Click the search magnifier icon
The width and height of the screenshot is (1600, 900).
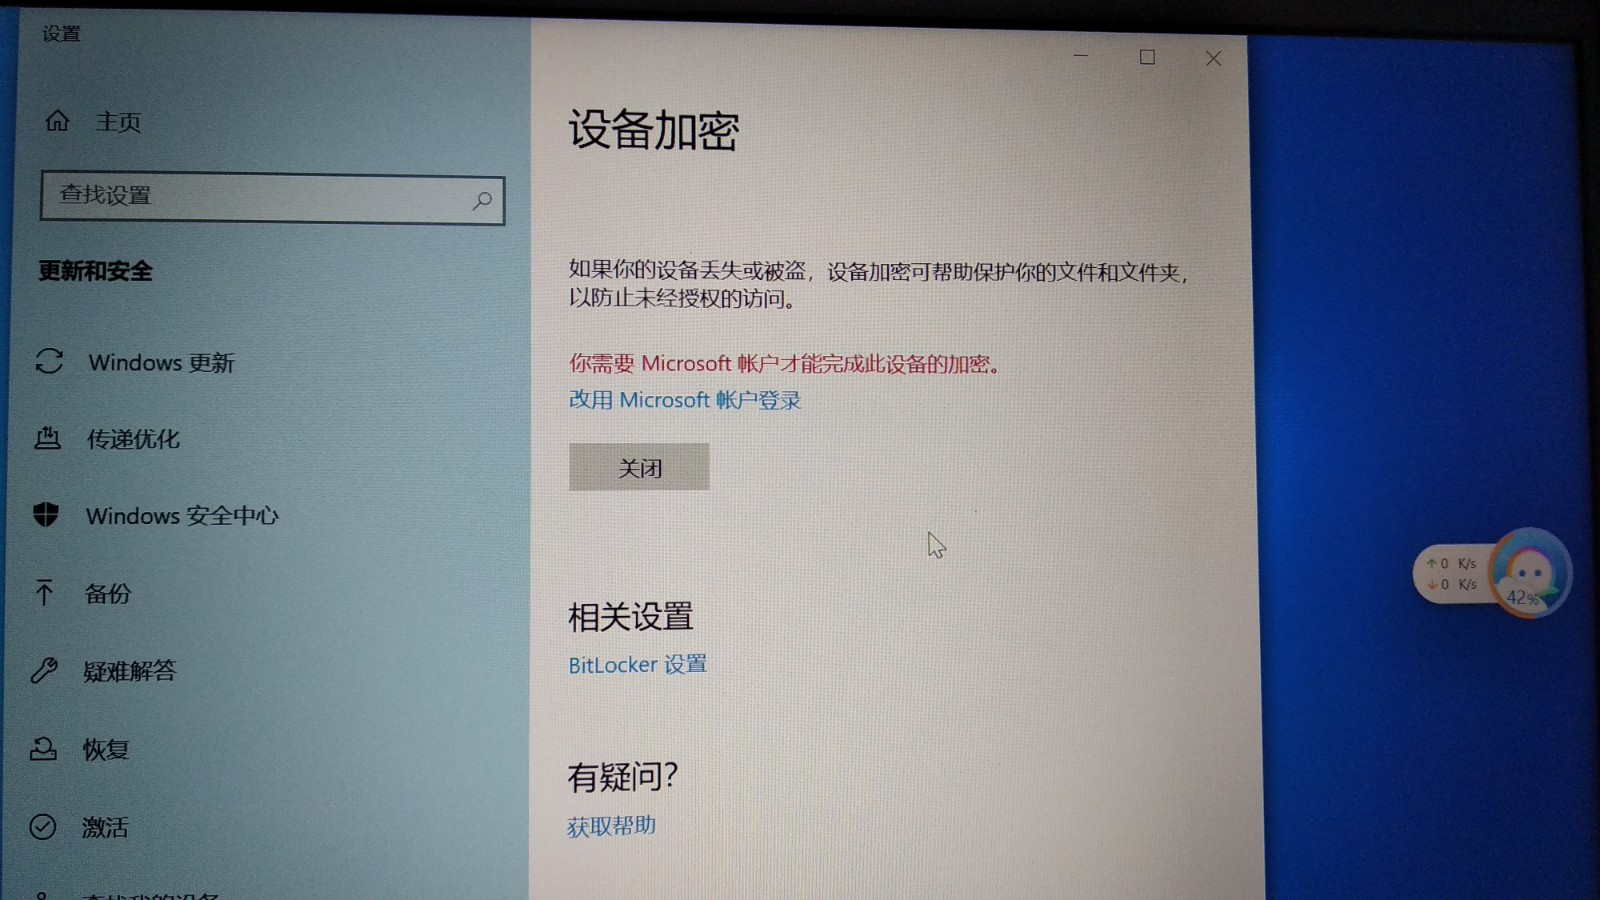[482, 200]
